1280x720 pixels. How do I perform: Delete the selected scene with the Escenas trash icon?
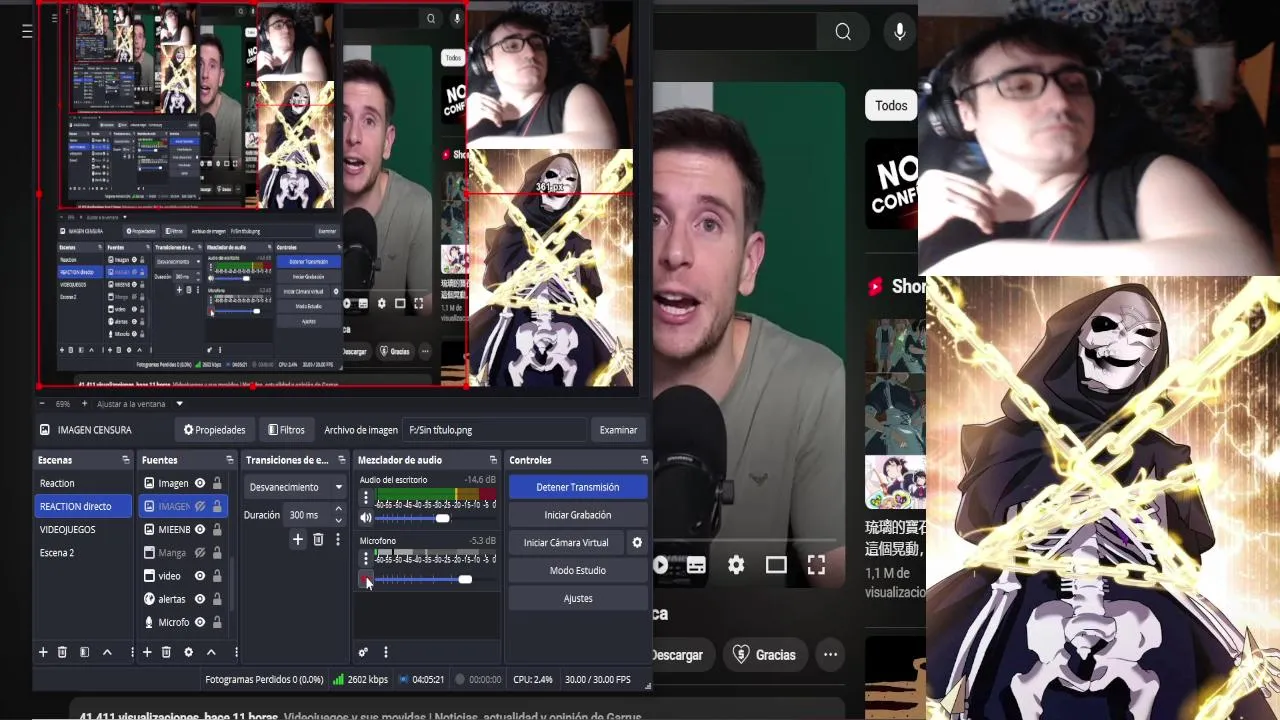coord(62,652)
